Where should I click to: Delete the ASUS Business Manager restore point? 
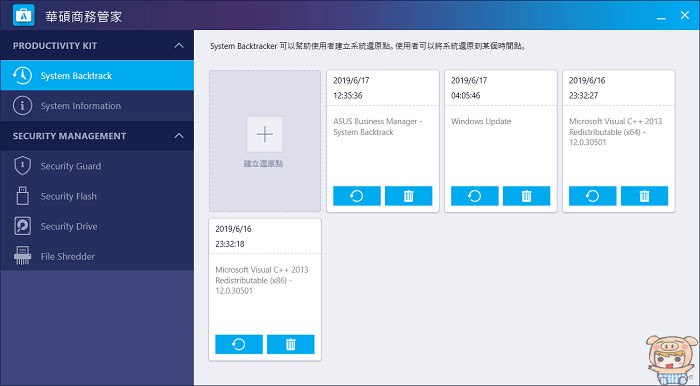pos(408,196)
